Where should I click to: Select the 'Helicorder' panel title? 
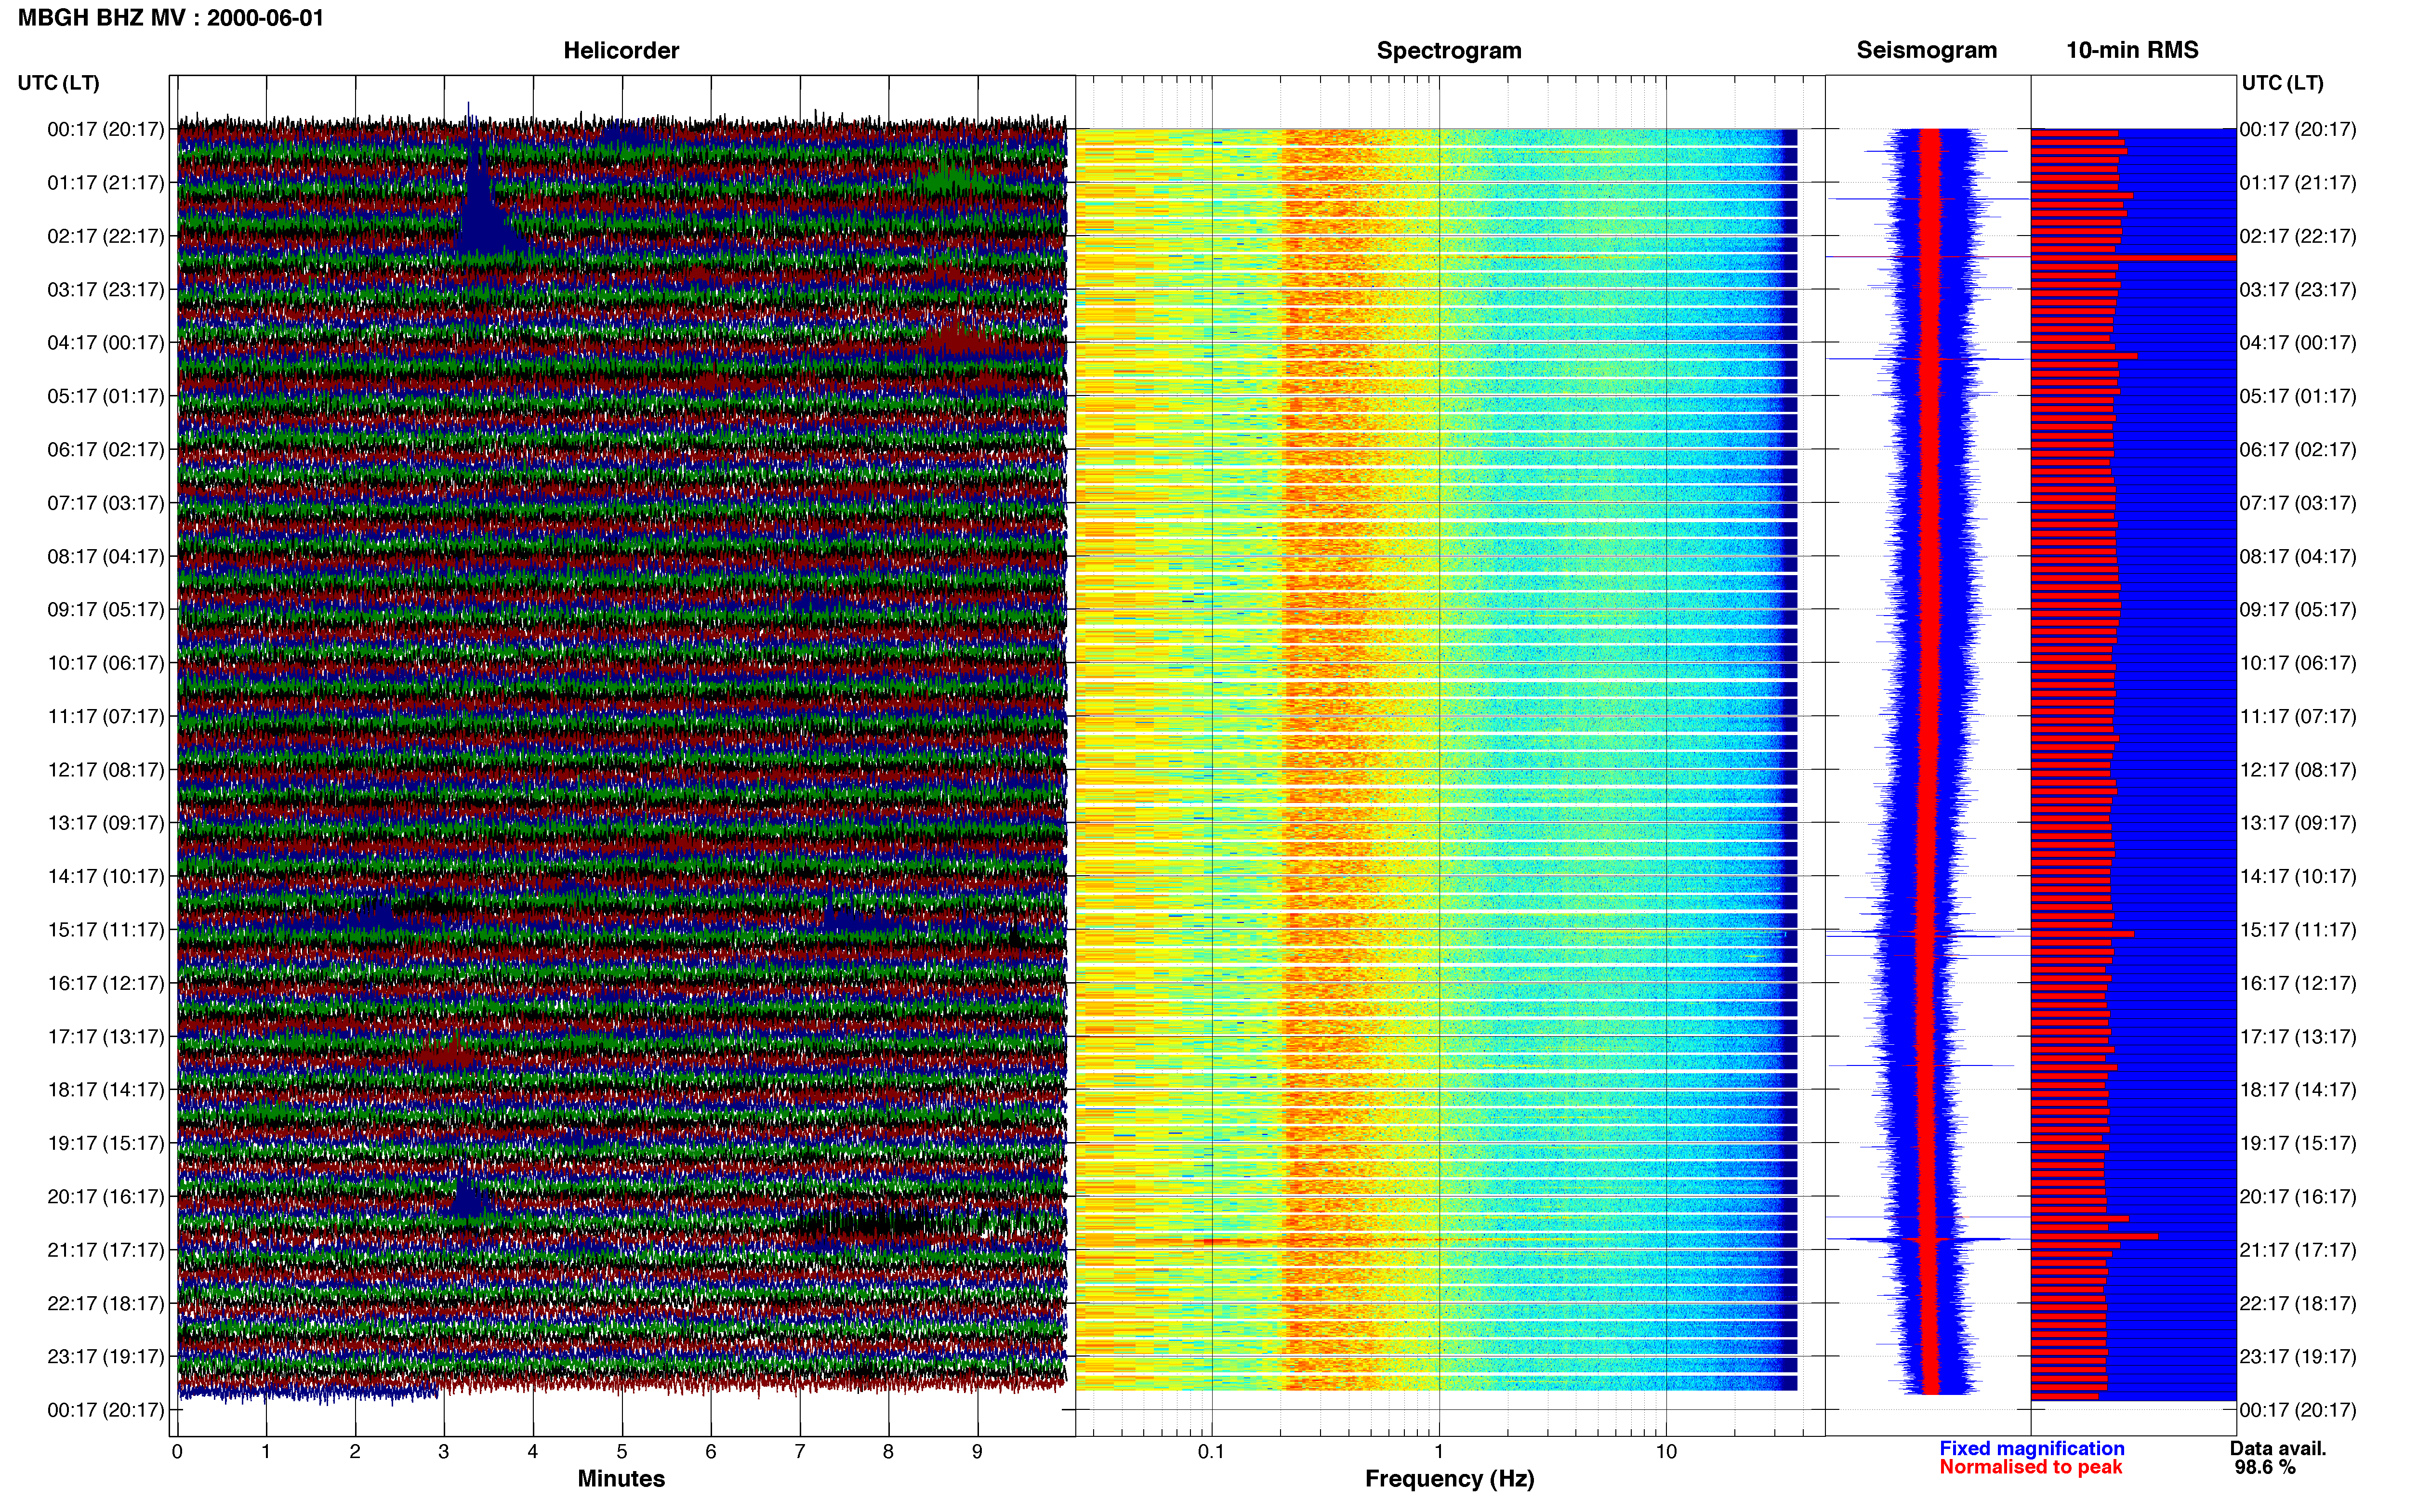tap(621, 50)
